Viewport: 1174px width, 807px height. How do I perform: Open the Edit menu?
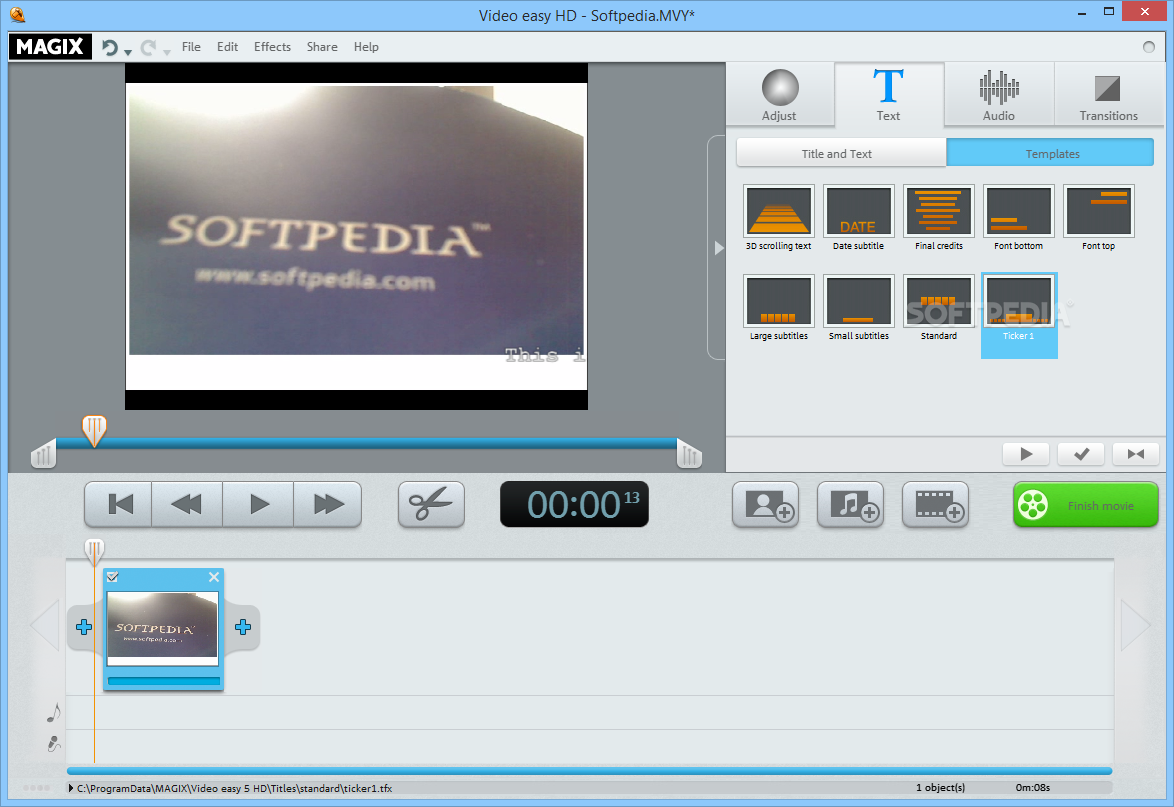(227, 46)
